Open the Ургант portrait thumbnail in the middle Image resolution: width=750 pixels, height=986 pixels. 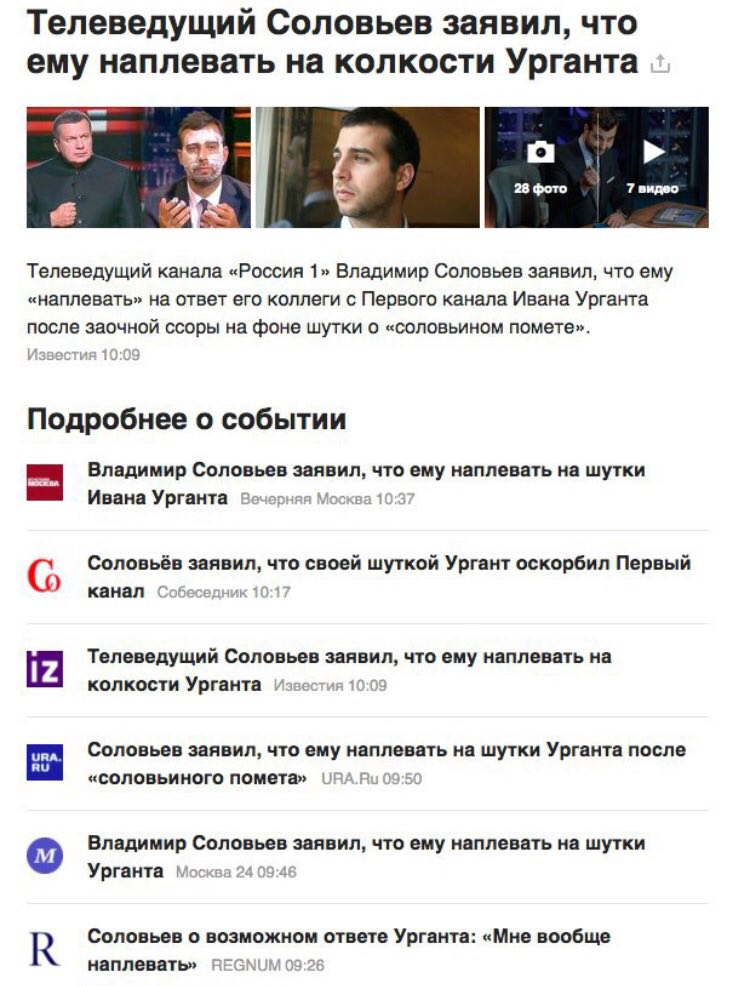[367, 167]
